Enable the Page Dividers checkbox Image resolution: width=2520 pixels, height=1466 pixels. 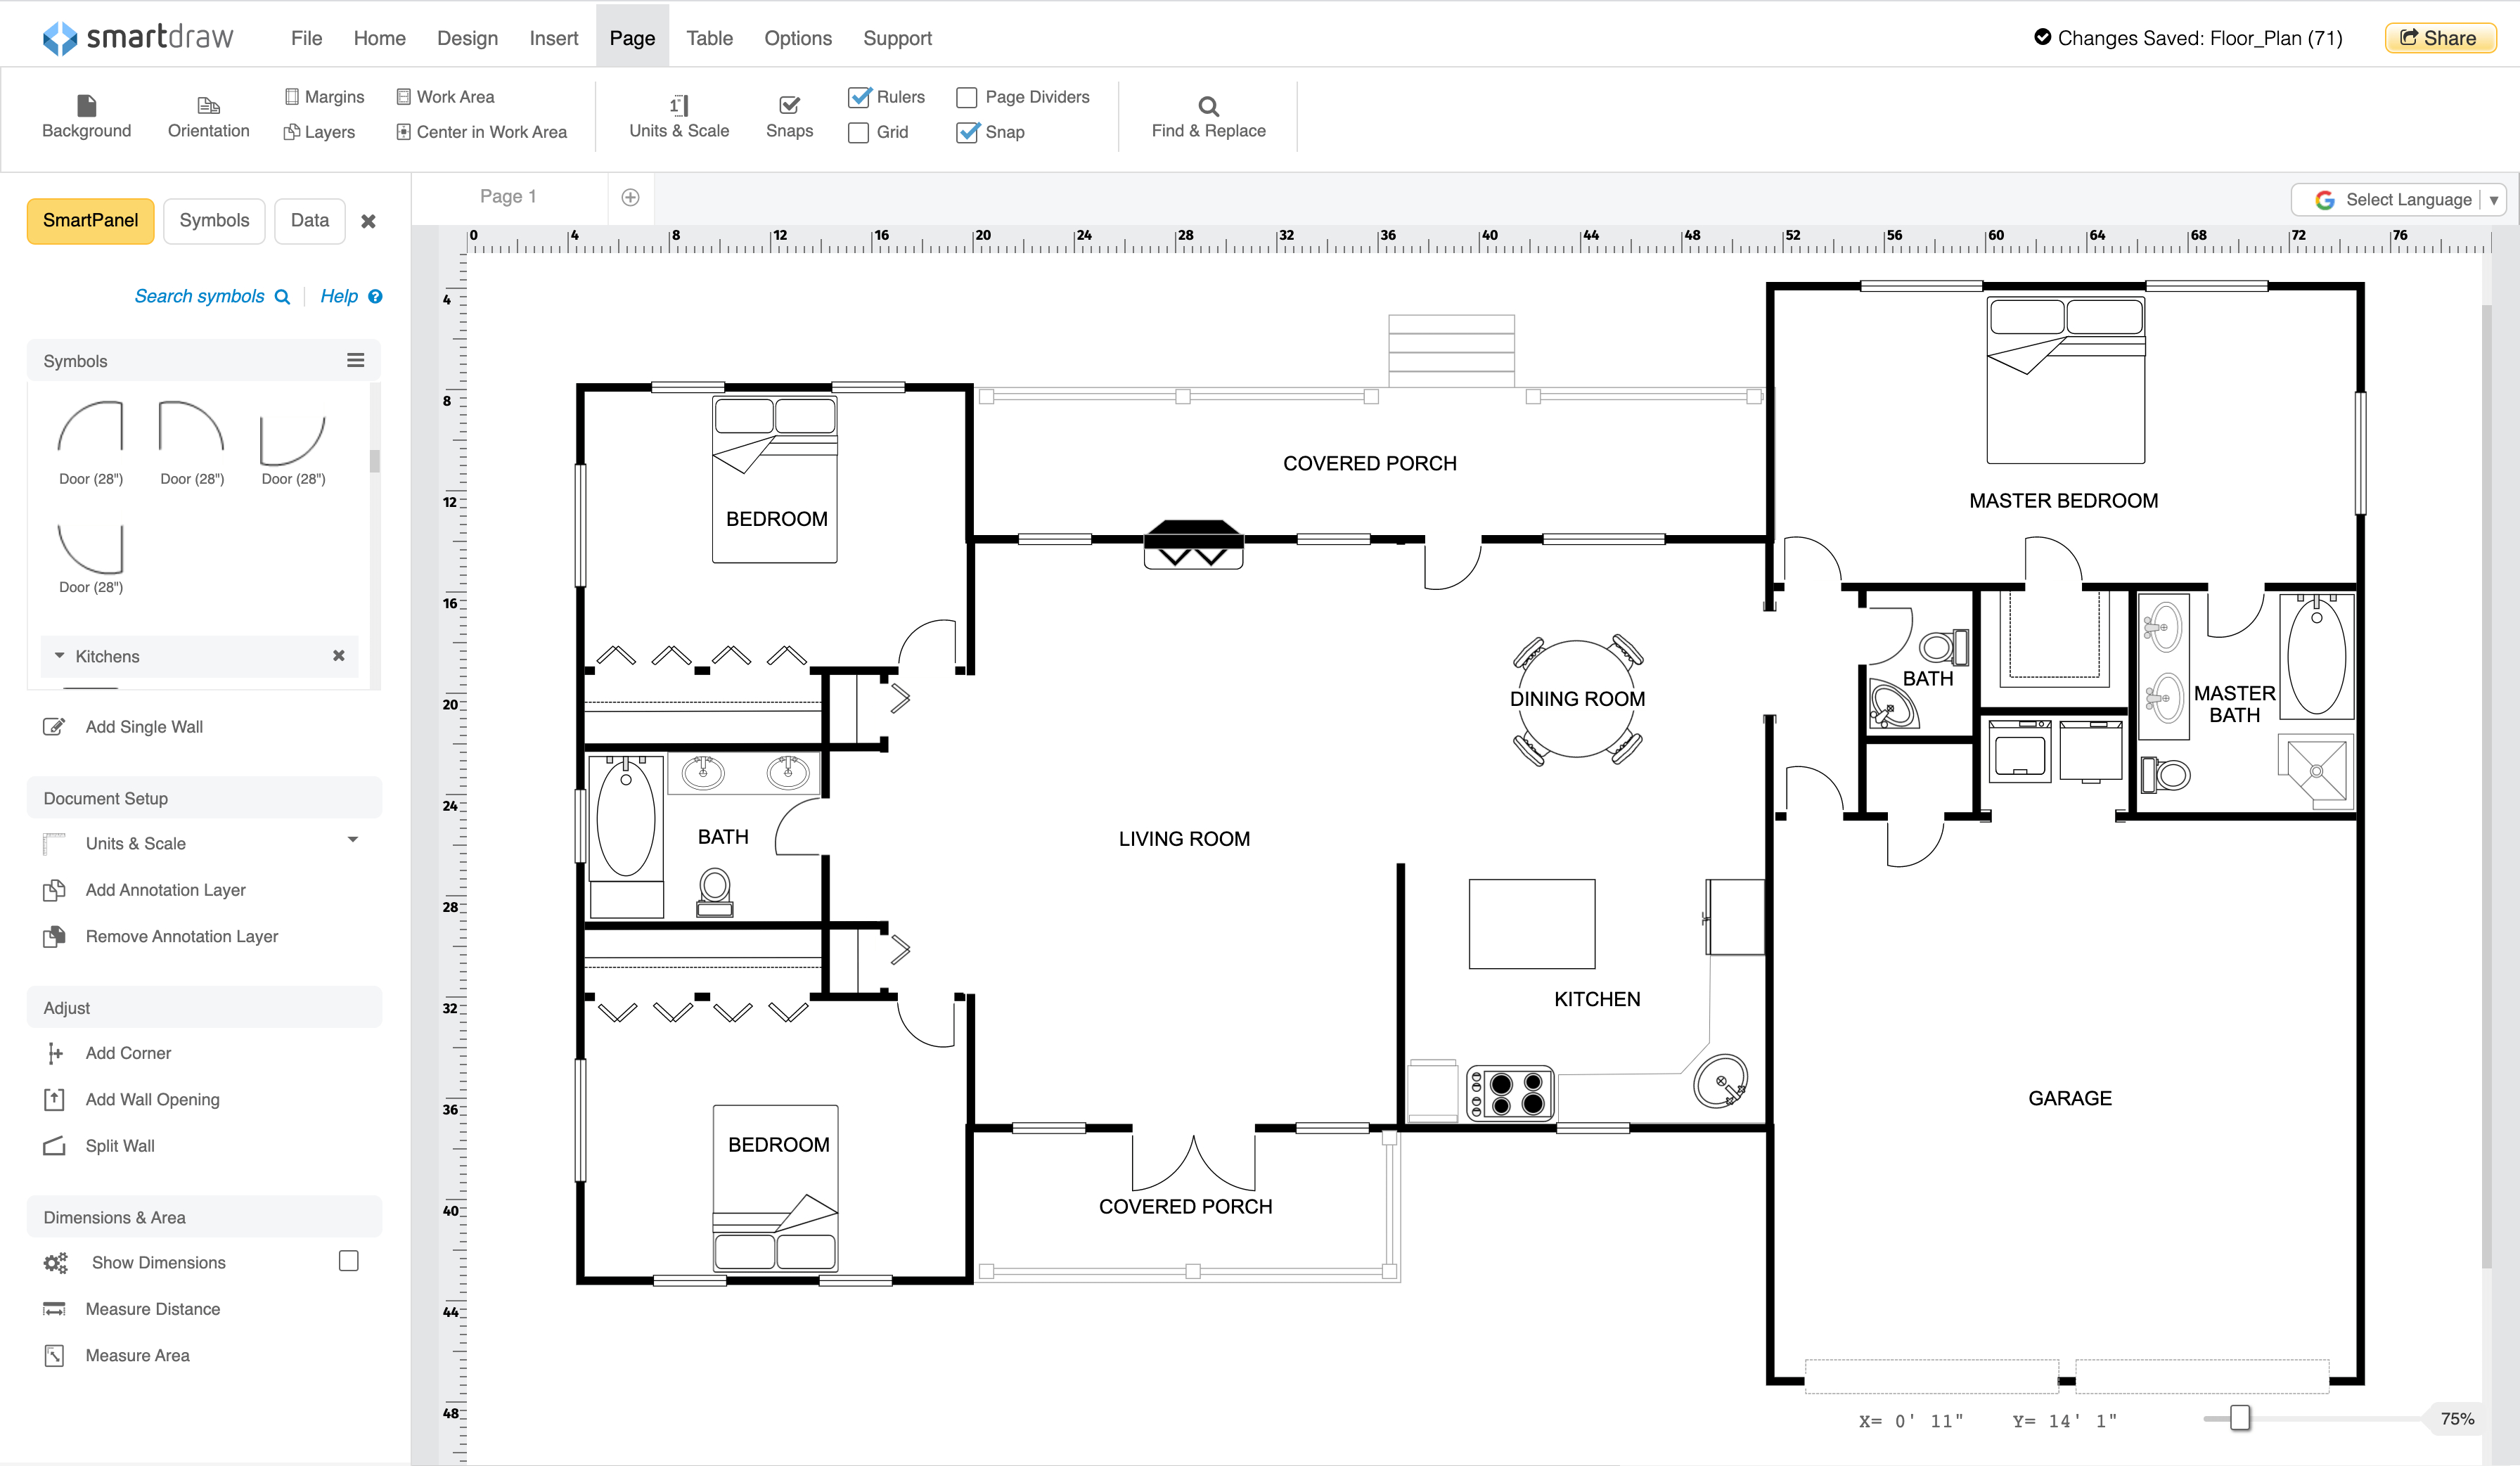point(967,96)
